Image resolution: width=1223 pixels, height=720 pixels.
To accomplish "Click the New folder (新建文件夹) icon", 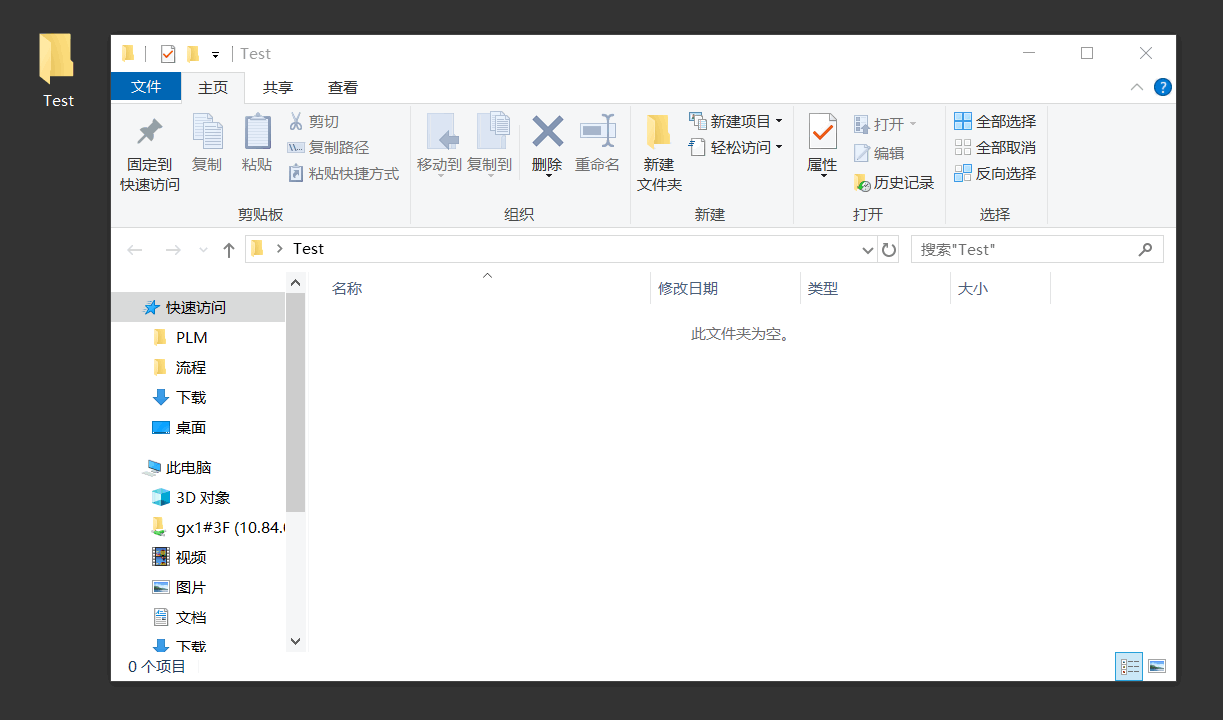I will (x=658, y=131).
